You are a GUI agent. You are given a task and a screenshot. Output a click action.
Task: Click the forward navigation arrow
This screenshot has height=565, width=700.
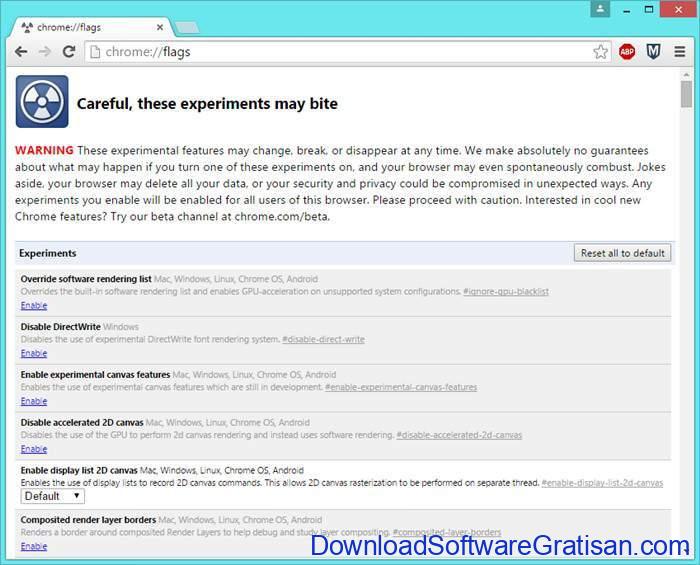45,52
